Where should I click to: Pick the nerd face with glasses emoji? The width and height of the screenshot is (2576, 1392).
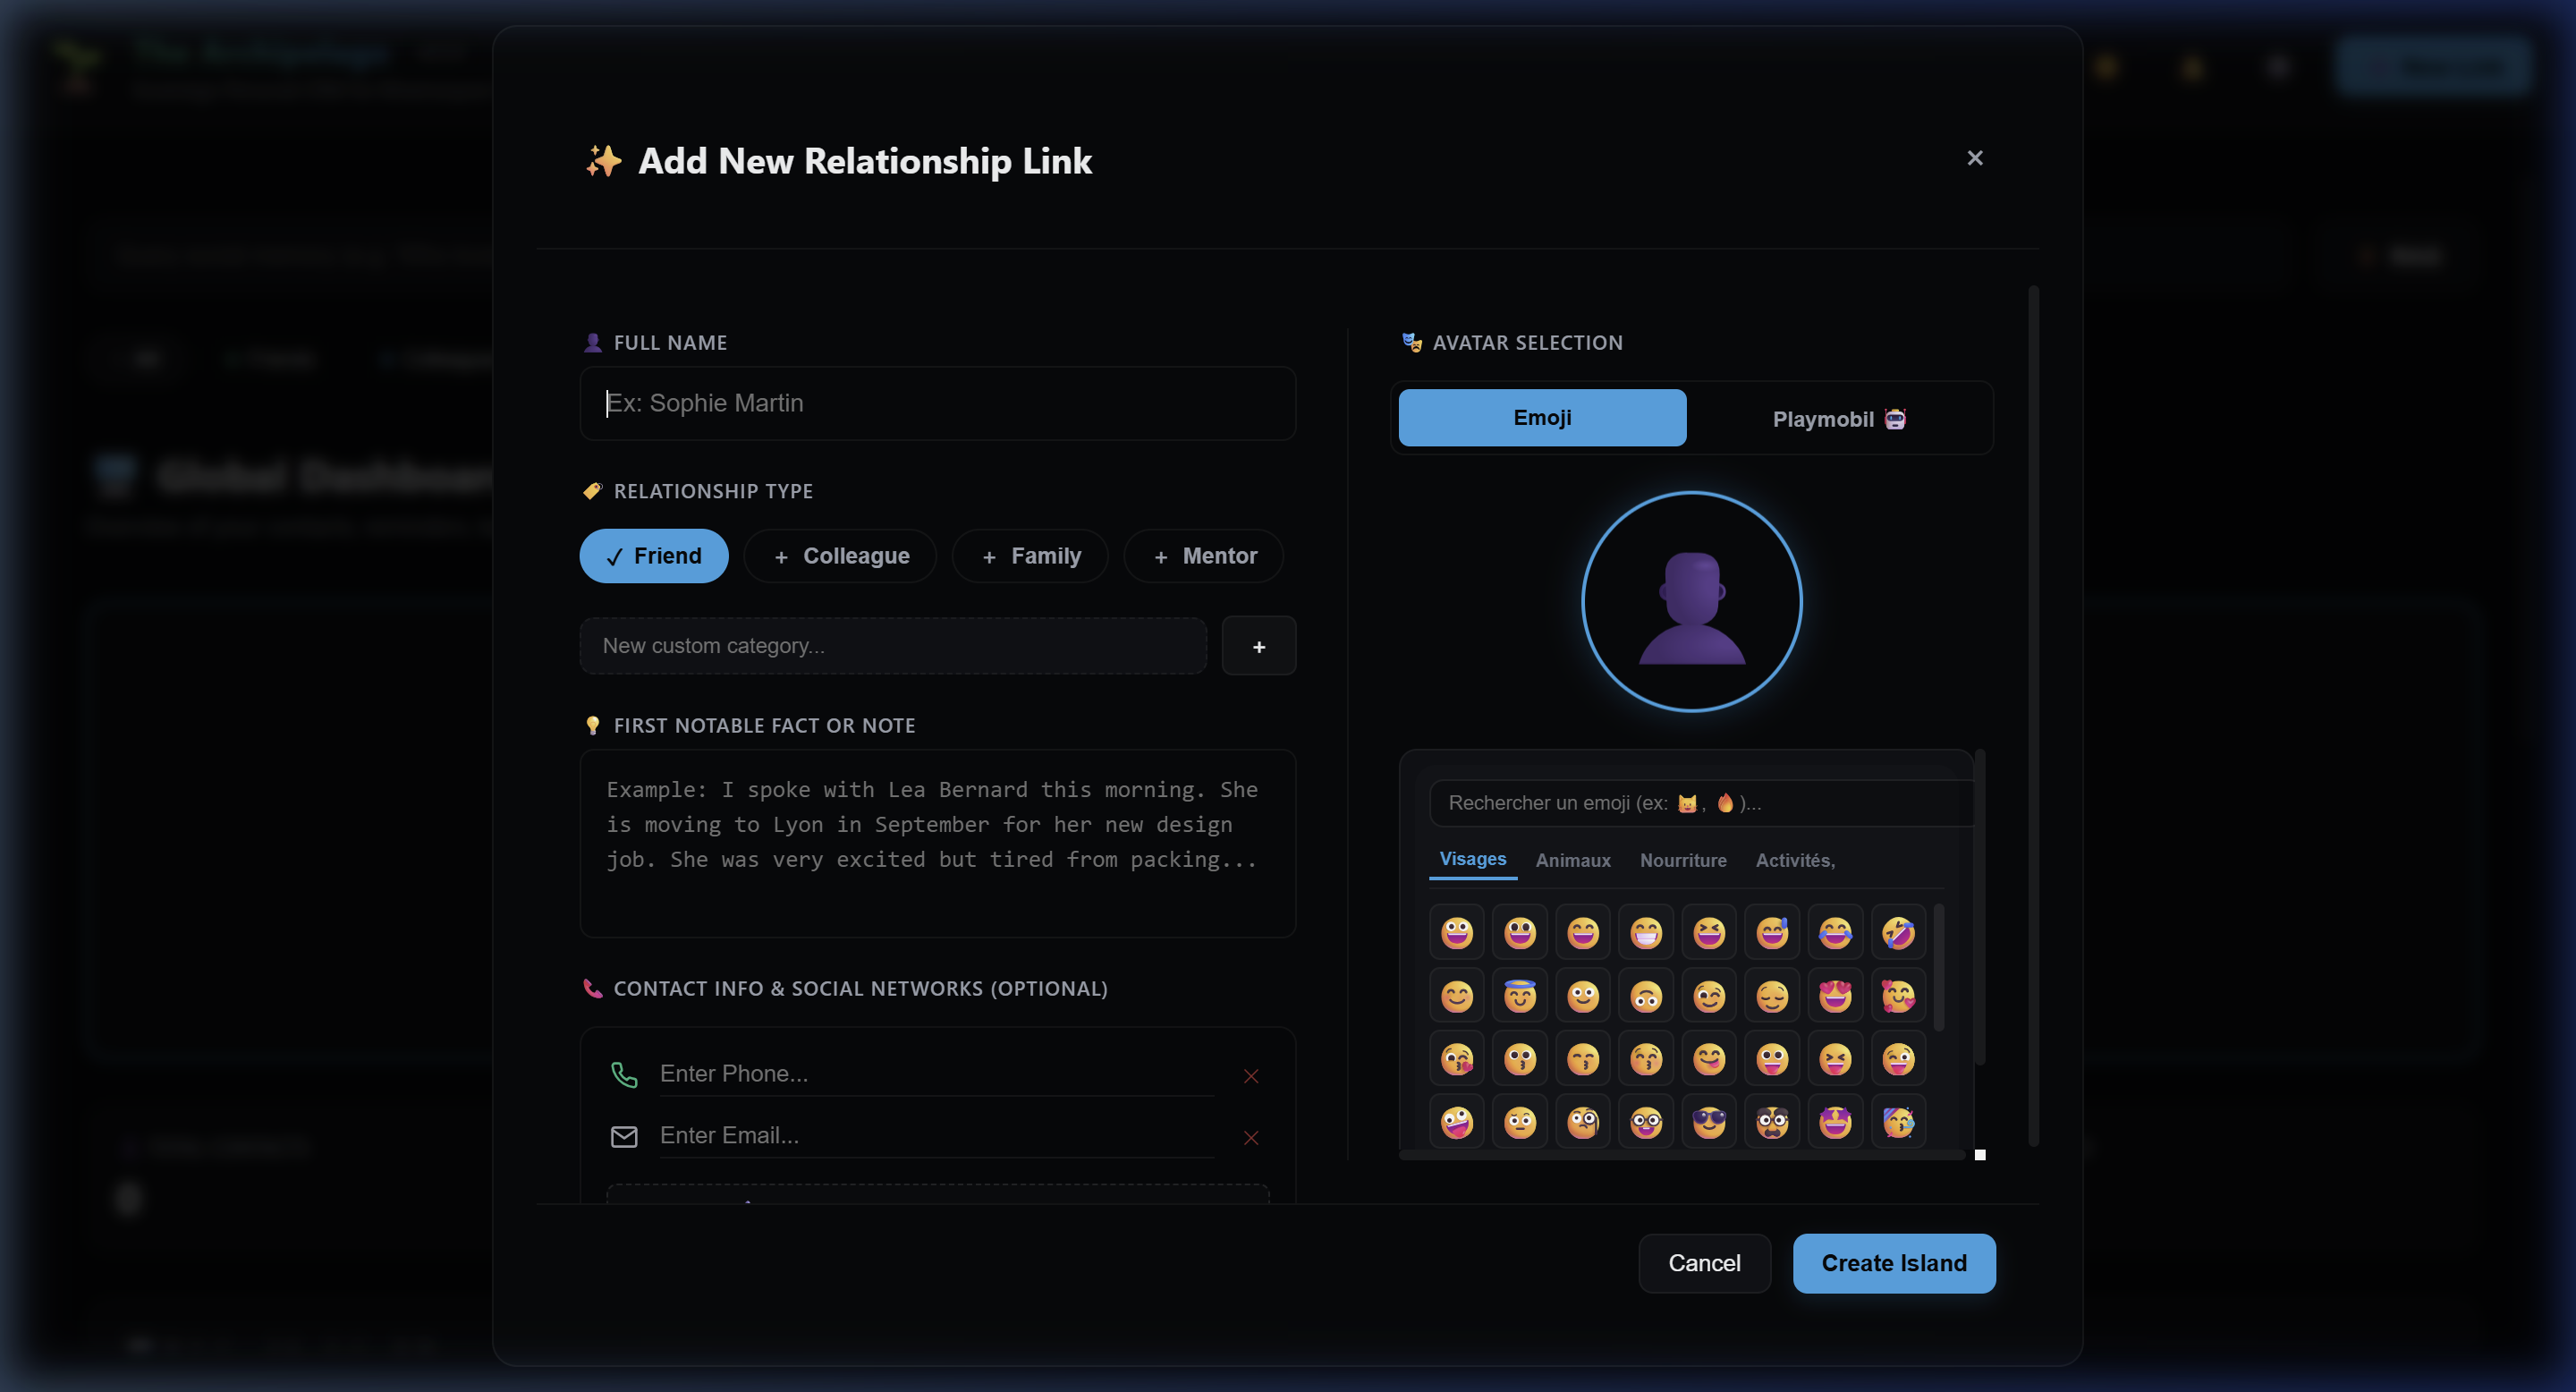tap(1646, 1122)
